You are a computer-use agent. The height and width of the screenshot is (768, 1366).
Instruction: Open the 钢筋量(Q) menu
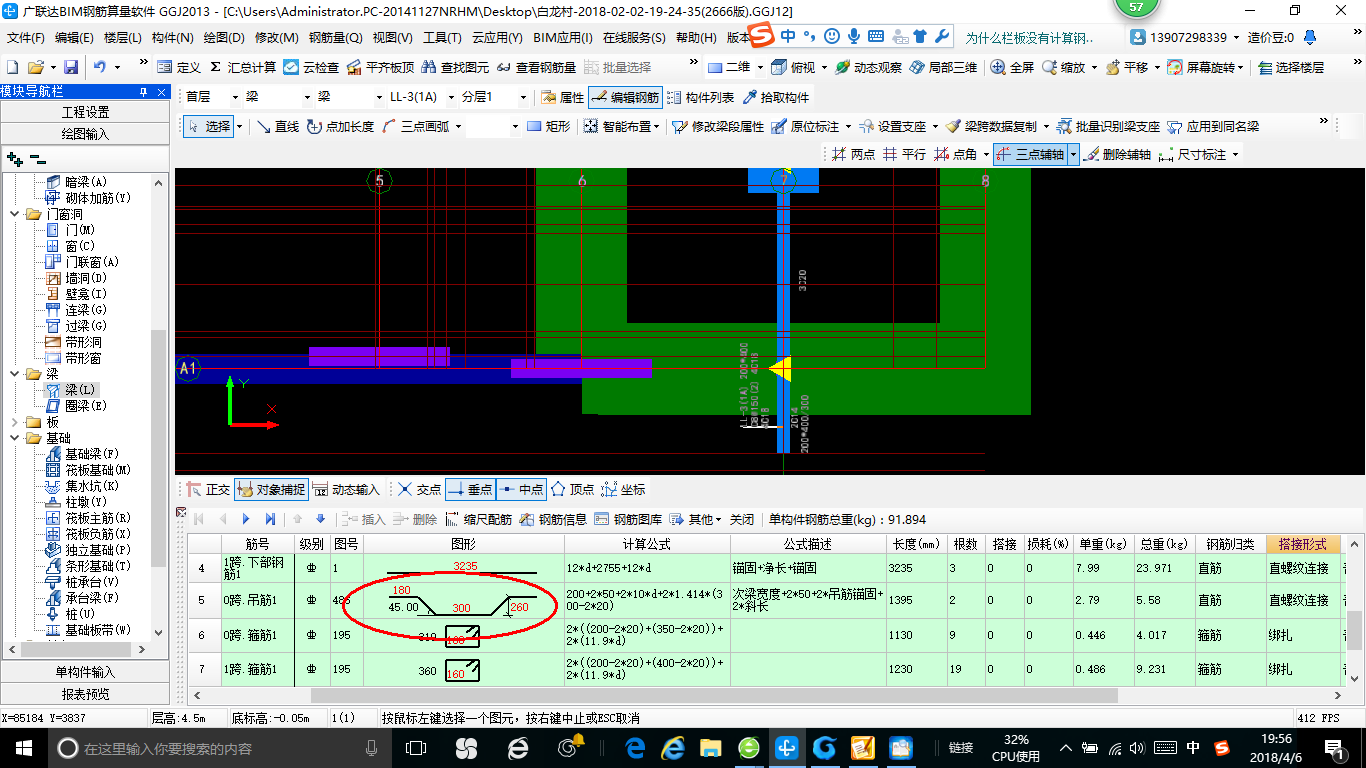point(335,38)
